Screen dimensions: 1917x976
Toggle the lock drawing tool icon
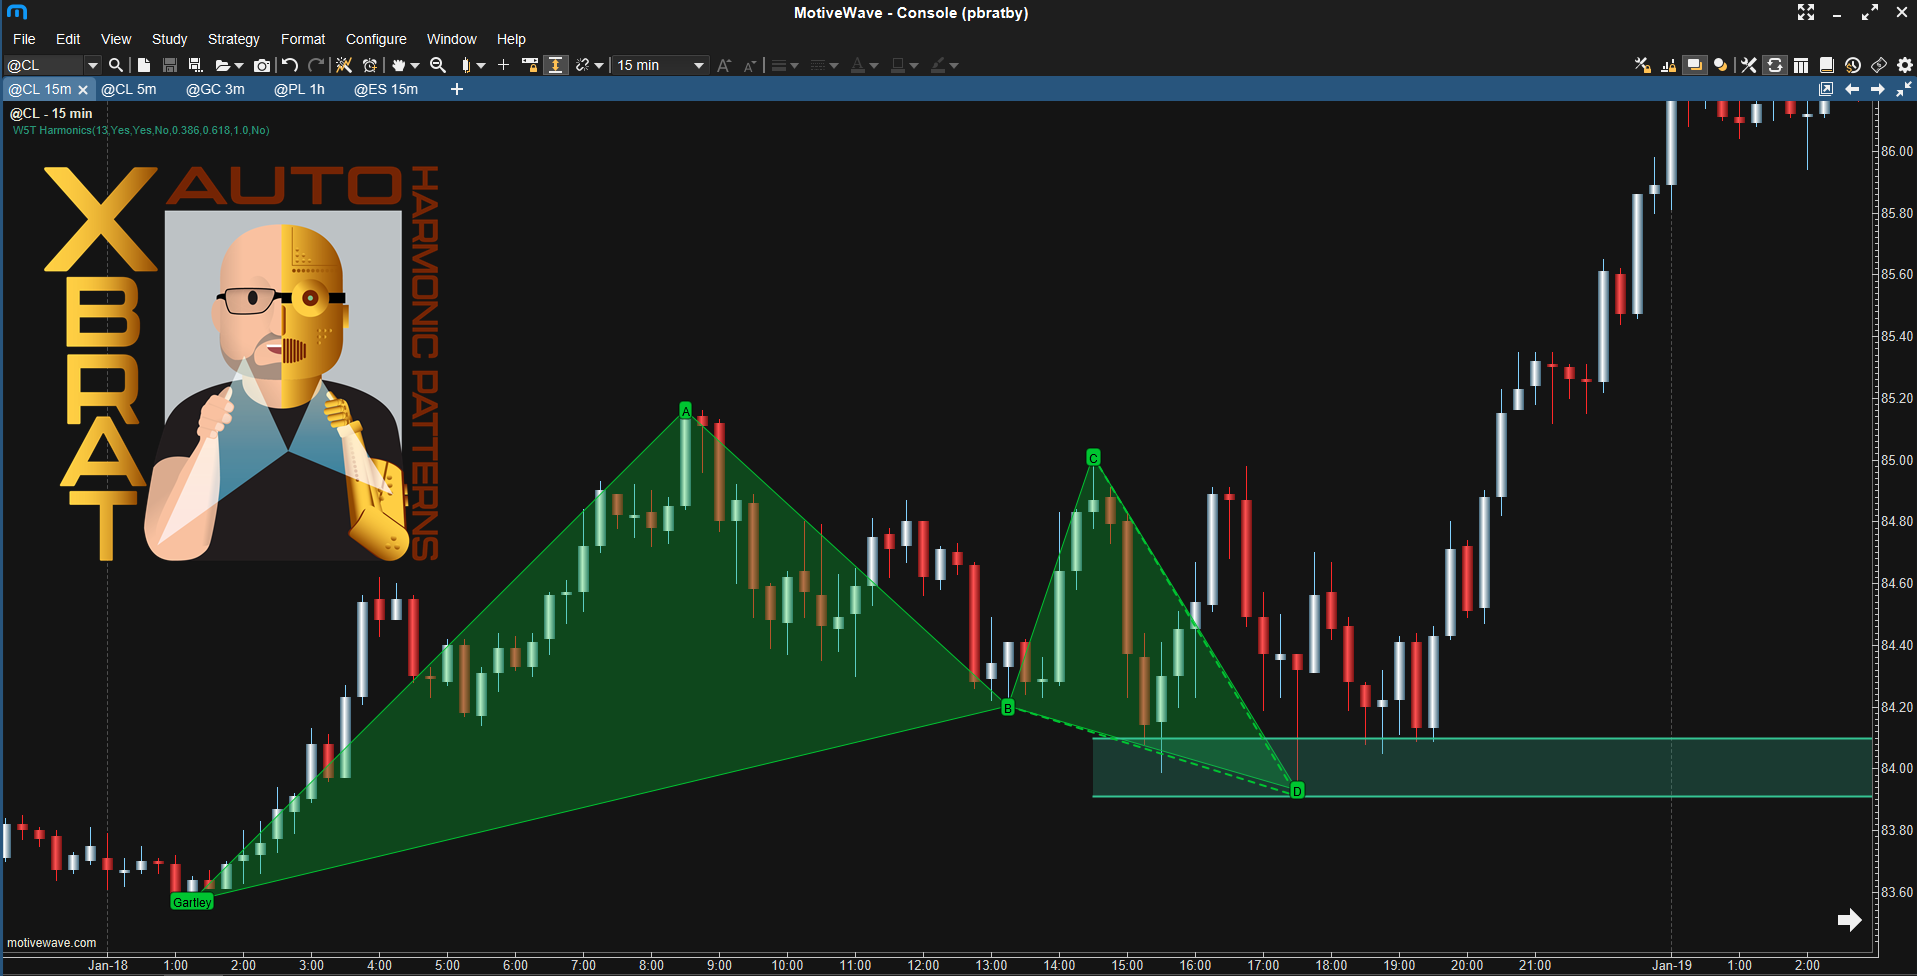pos(530,65)
